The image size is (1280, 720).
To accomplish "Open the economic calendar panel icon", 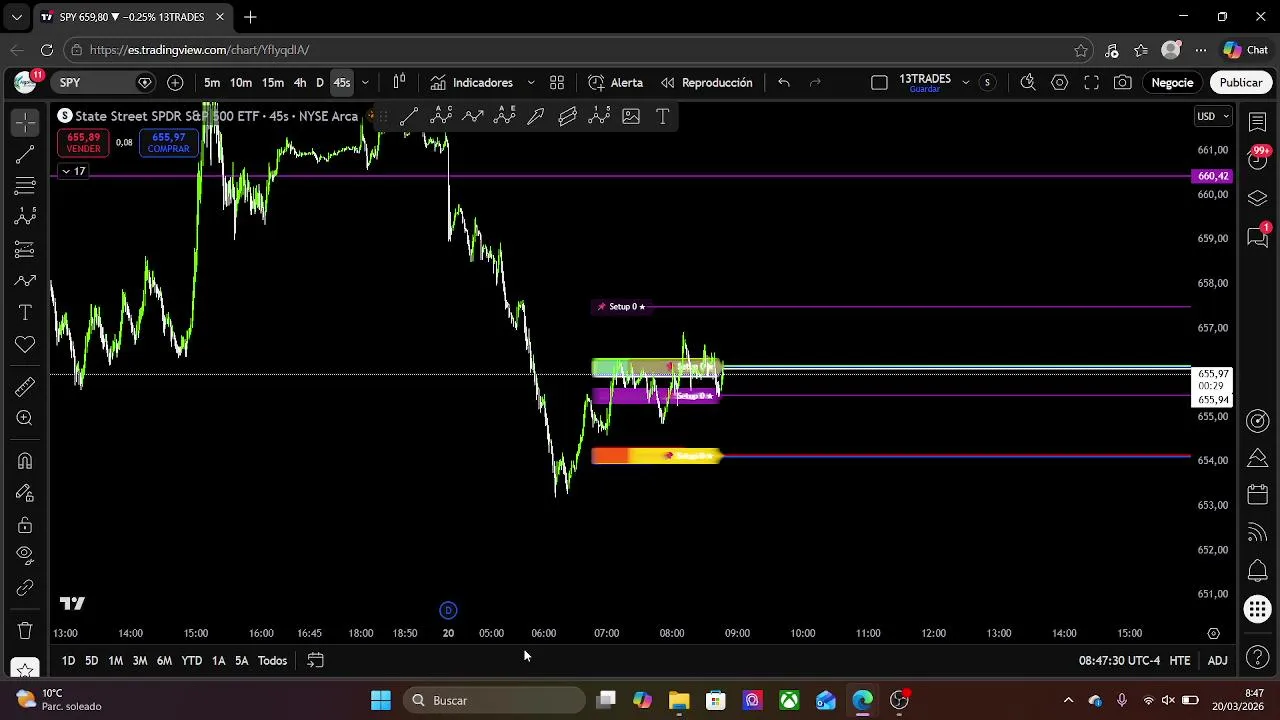I will 1258,495.
